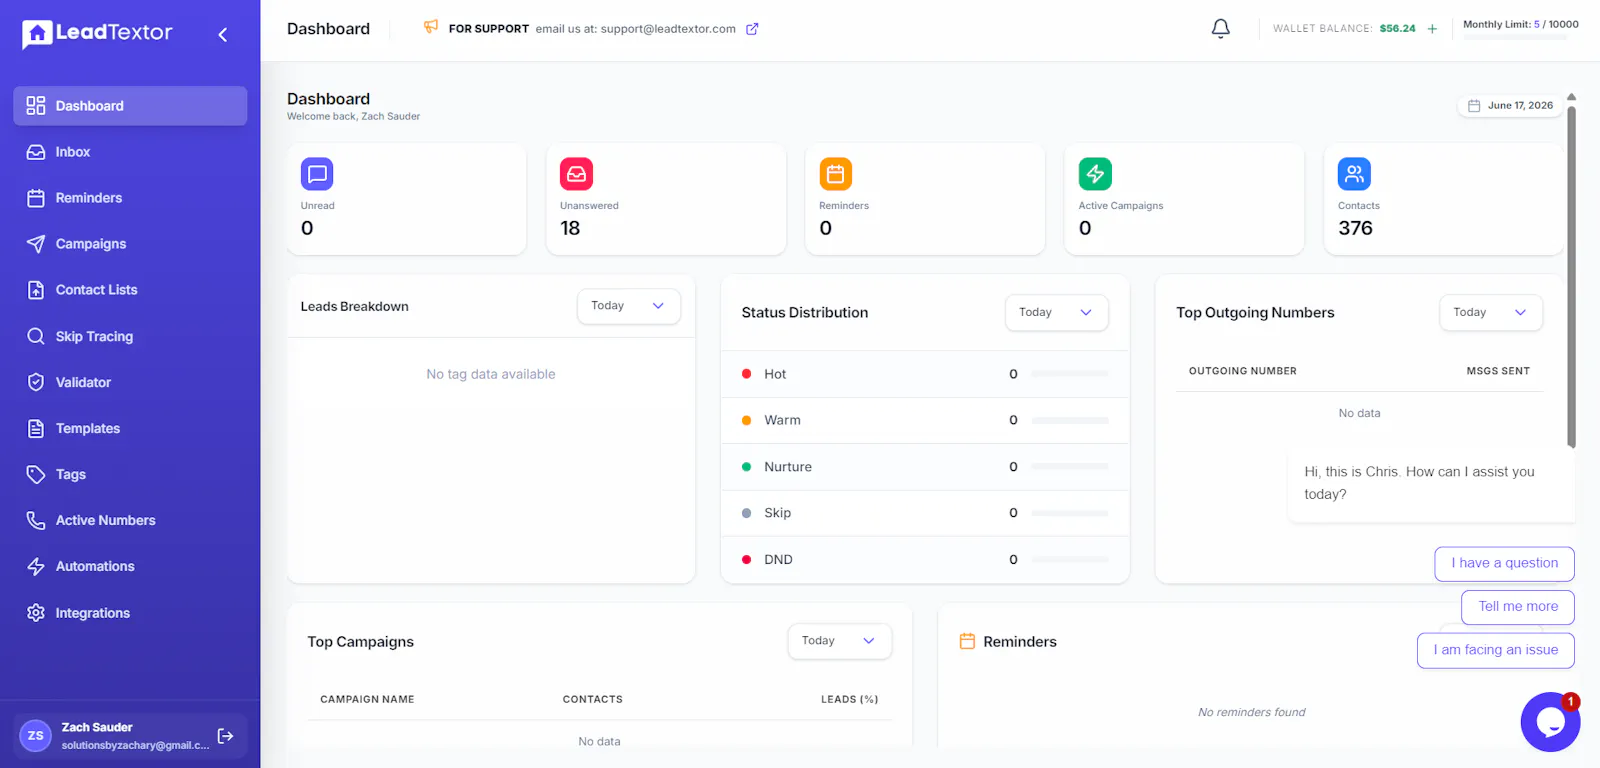Open the June 17, 2026 date picker

click(x=1510, y=105)
